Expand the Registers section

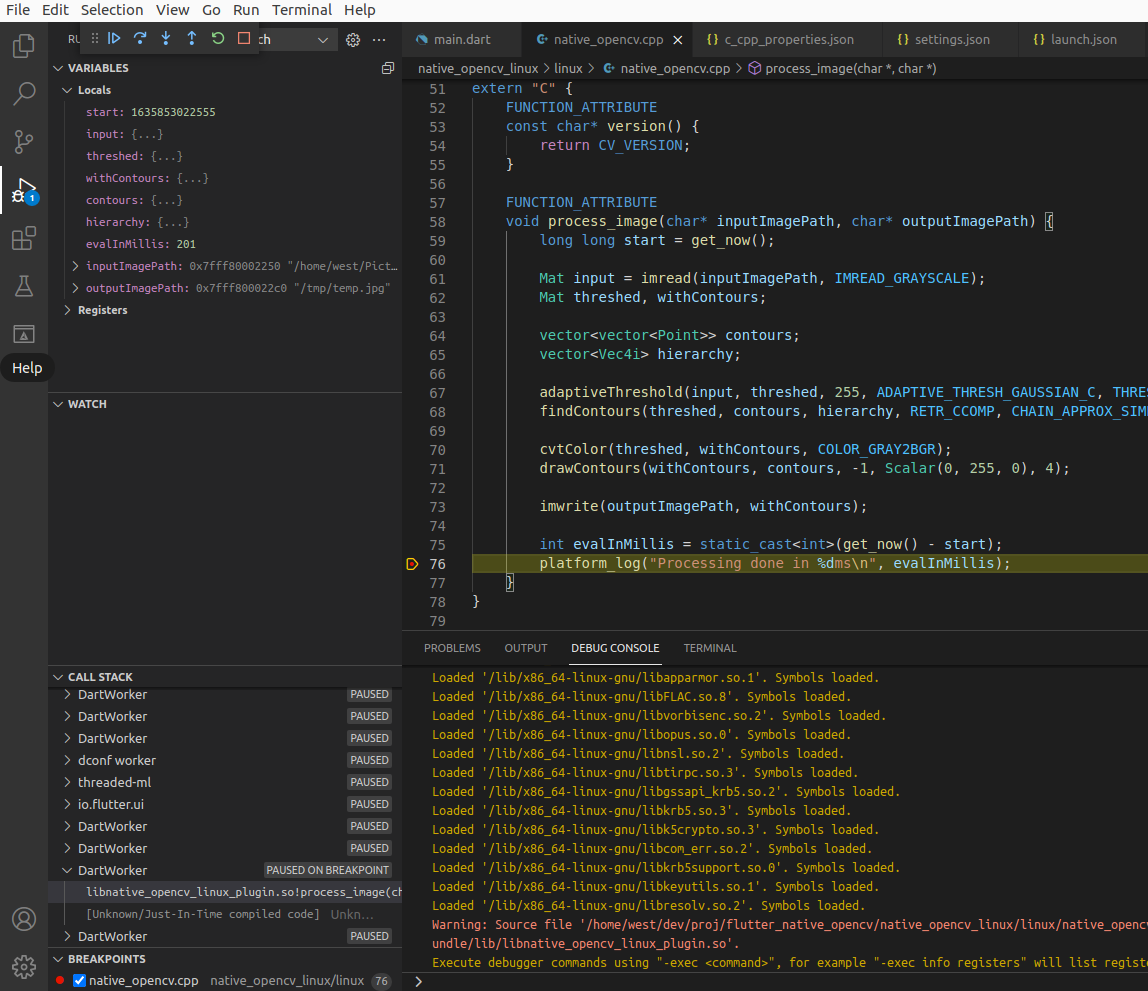click(x=68, y=310)
